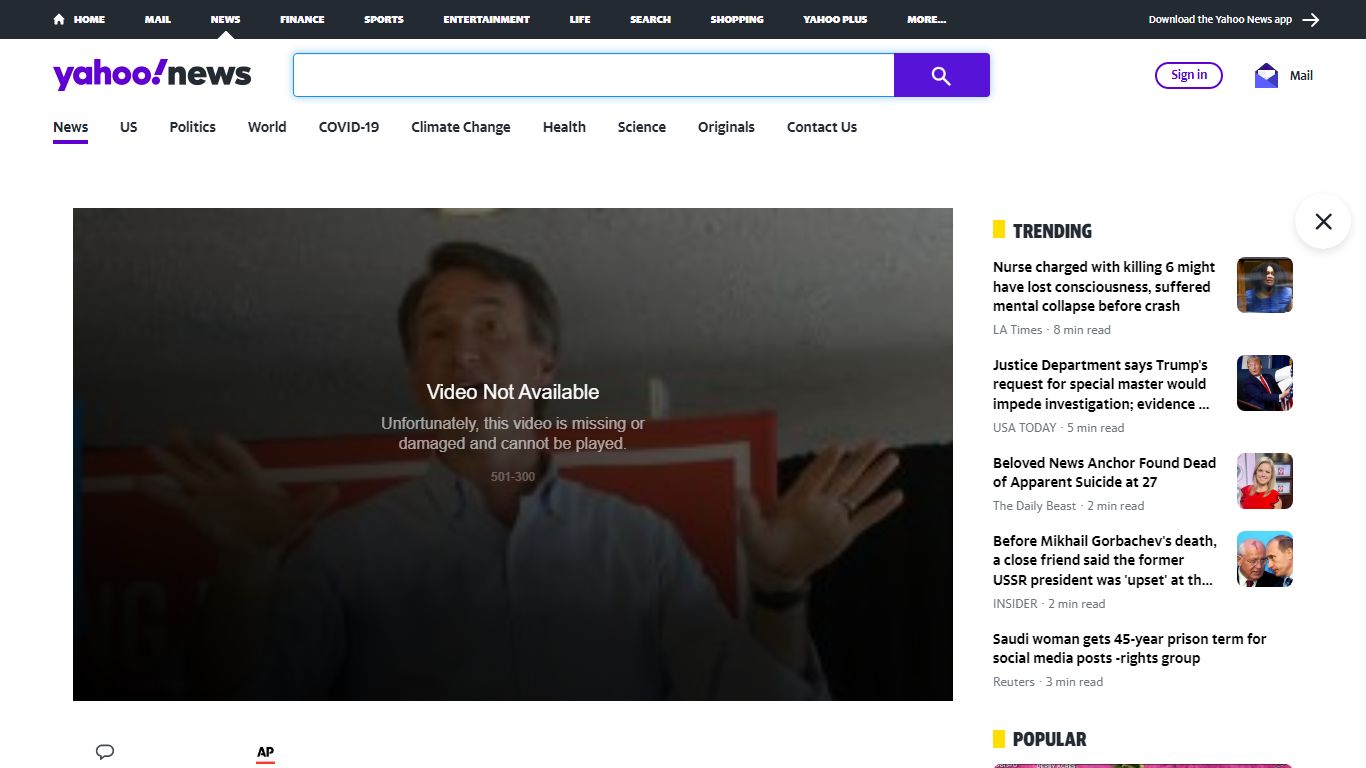Focus the Yahoo search text field

594,75
